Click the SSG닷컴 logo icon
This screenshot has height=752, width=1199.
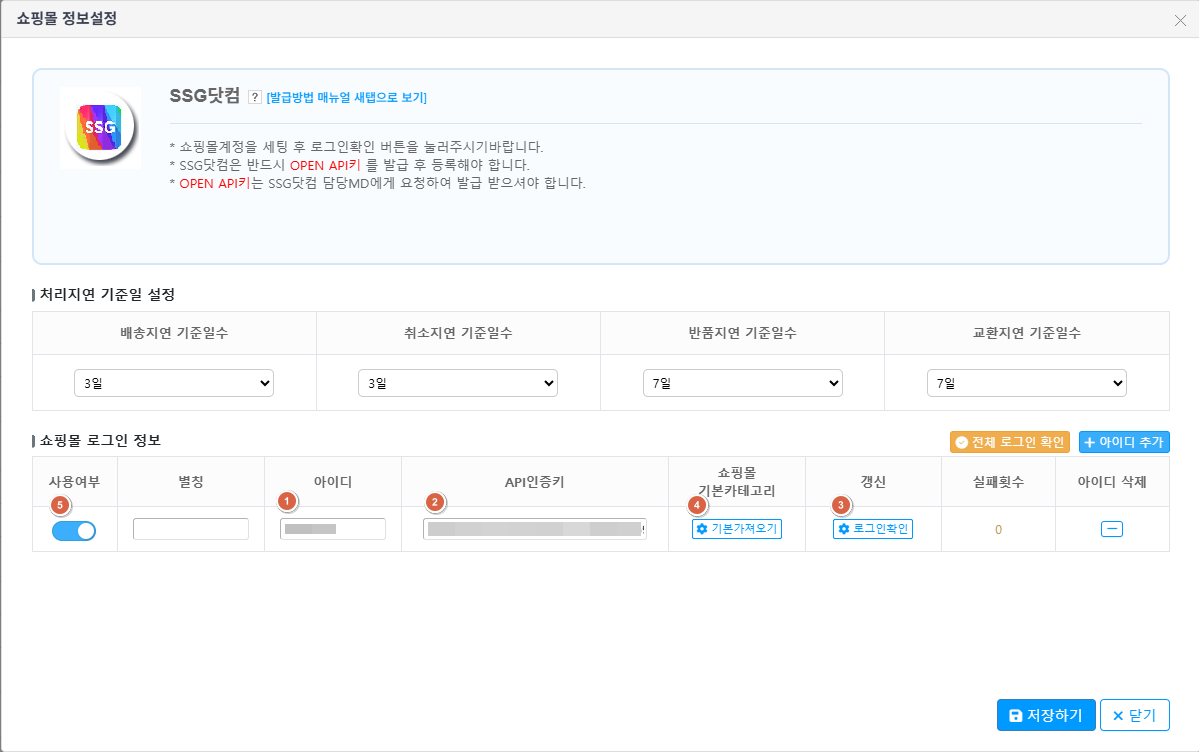(x=100, y=127)
